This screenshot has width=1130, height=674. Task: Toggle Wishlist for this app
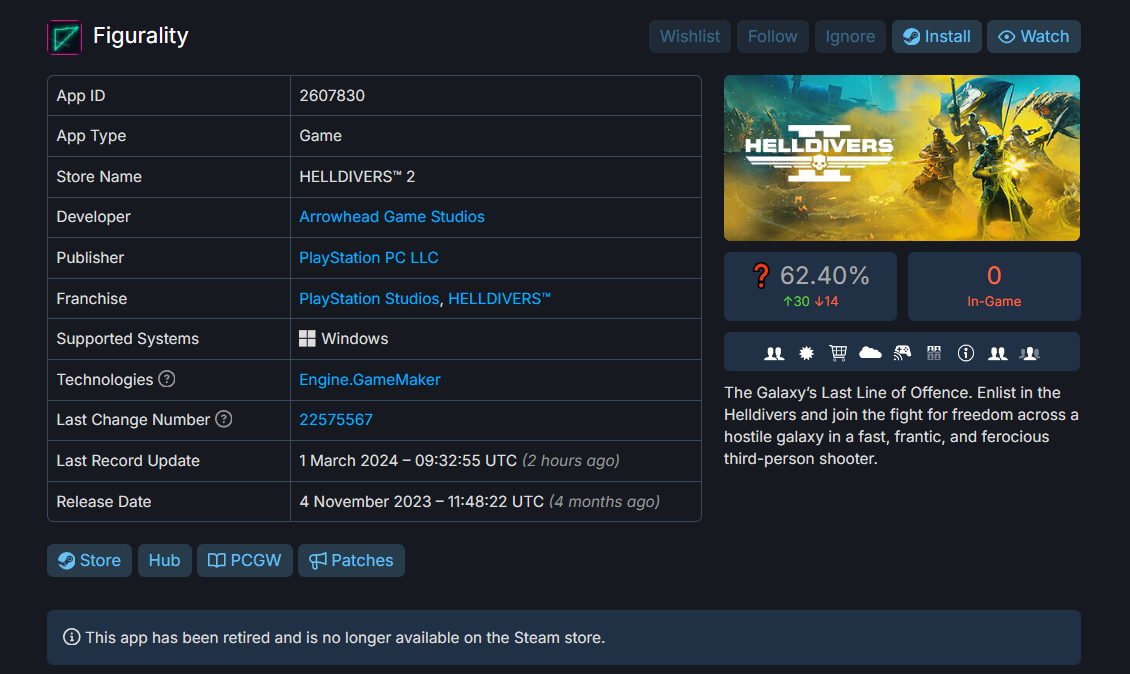coord(690,36)
